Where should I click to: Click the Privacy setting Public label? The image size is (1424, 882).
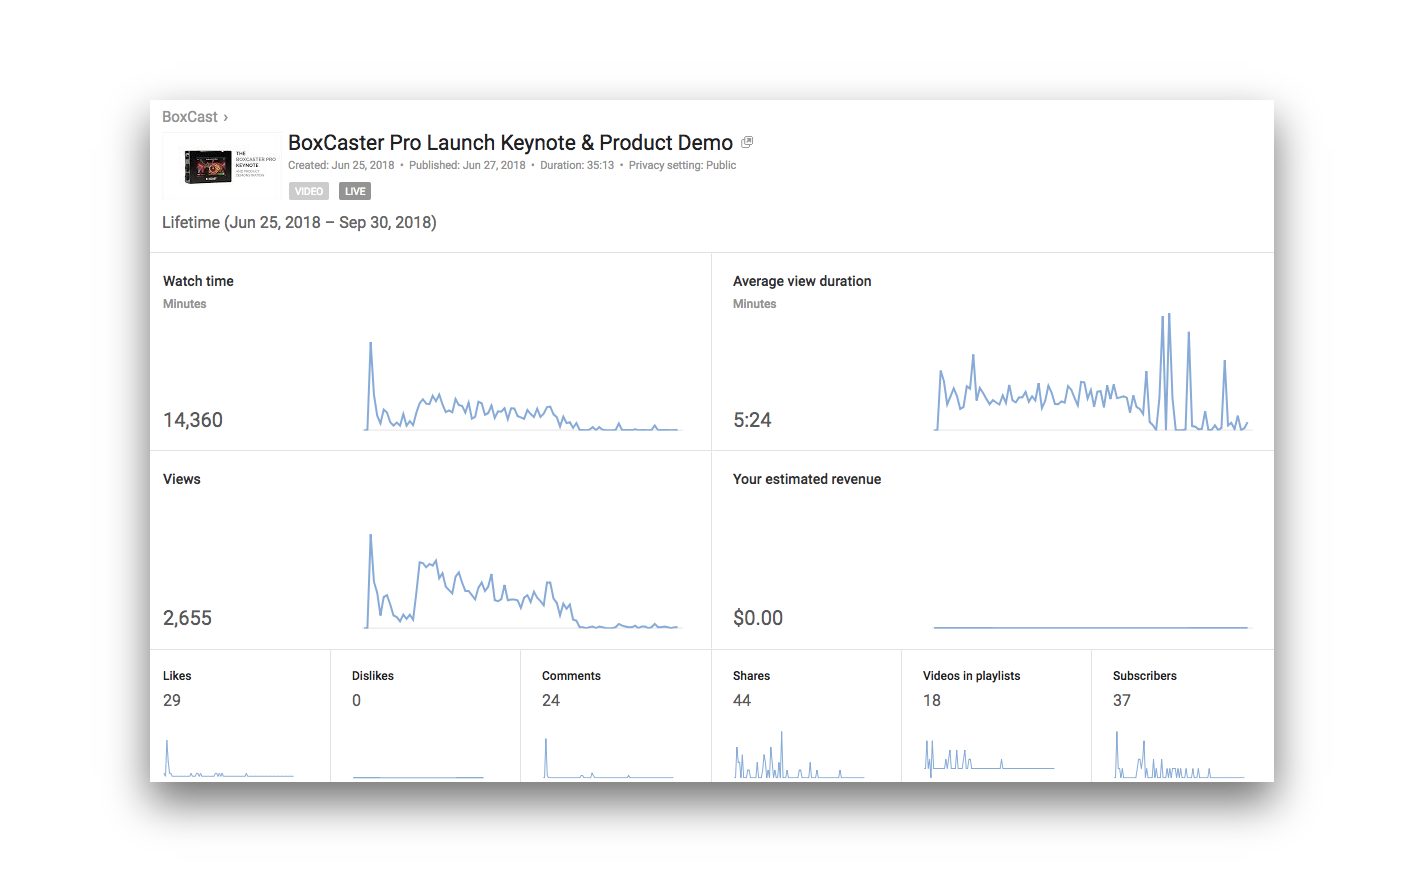(682, 165)
